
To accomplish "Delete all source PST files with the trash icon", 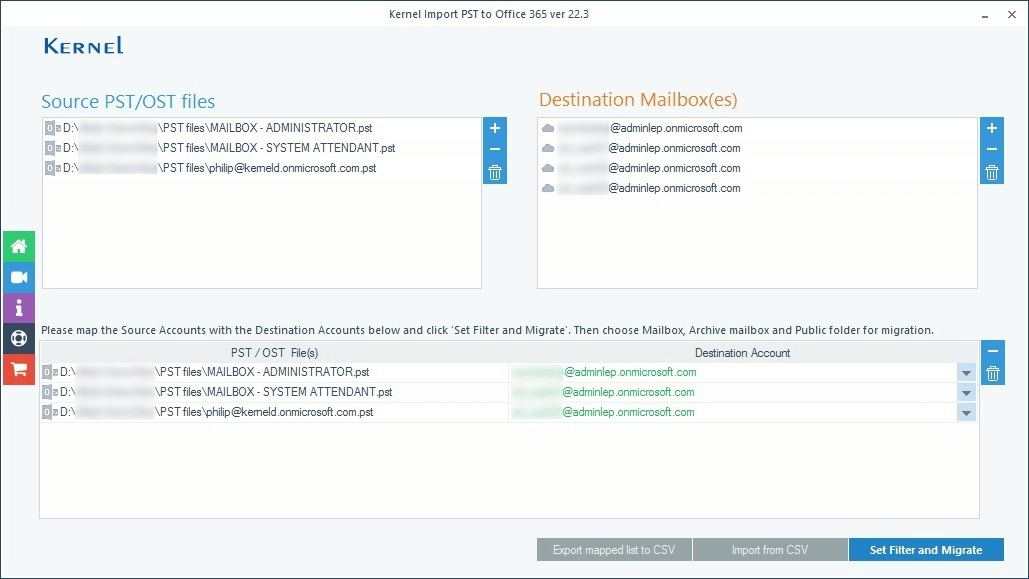I will 495,173.
